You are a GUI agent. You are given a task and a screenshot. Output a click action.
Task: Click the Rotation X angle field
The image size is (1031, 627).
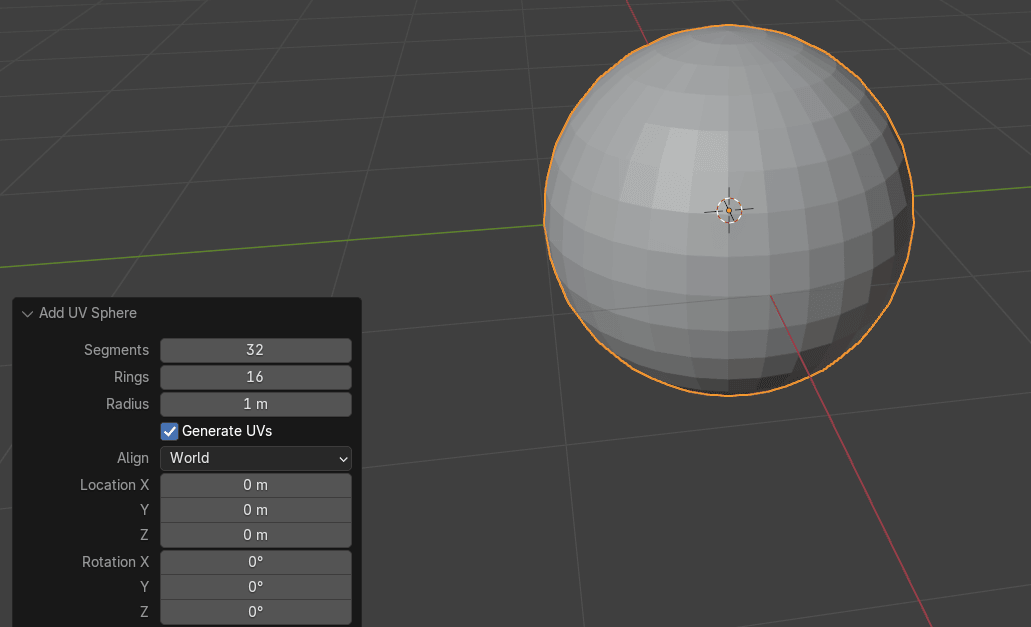255,562
